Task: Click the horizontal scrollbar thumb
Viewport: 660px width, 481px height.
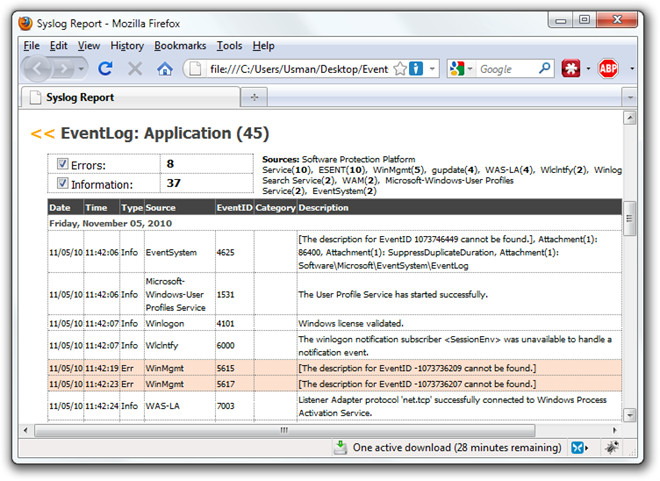Action: pos(285,430)
